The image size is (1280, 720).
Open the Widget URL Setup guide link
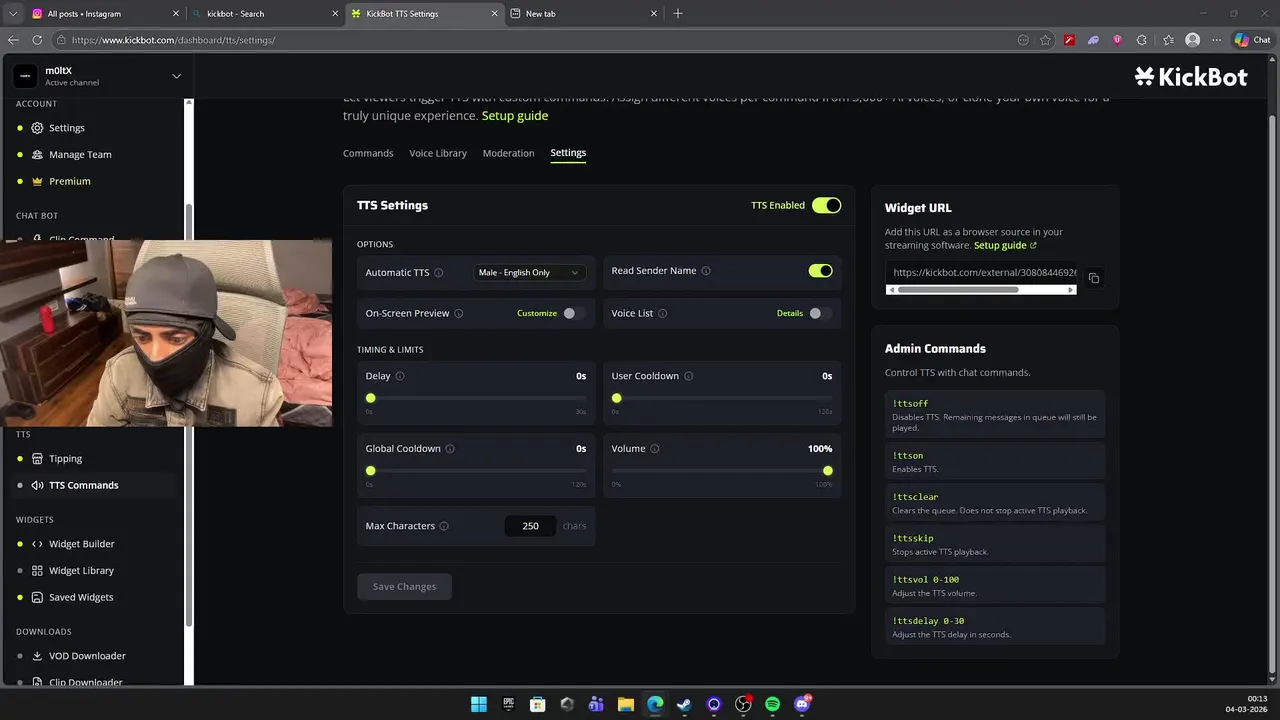(x=1005, y=245)
